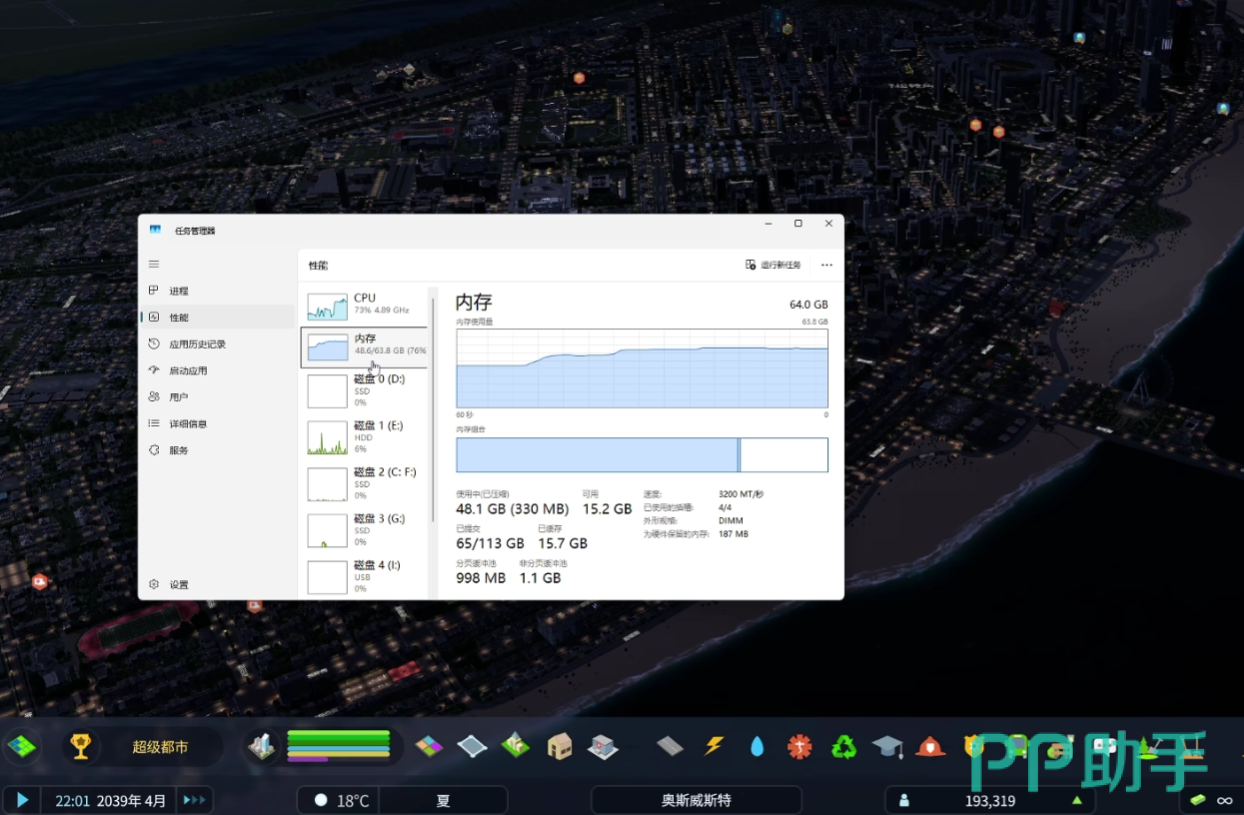This screenshot has width=1244, height=815.
Task: Open the garbage recycling tool
Action: click(844, 747)
